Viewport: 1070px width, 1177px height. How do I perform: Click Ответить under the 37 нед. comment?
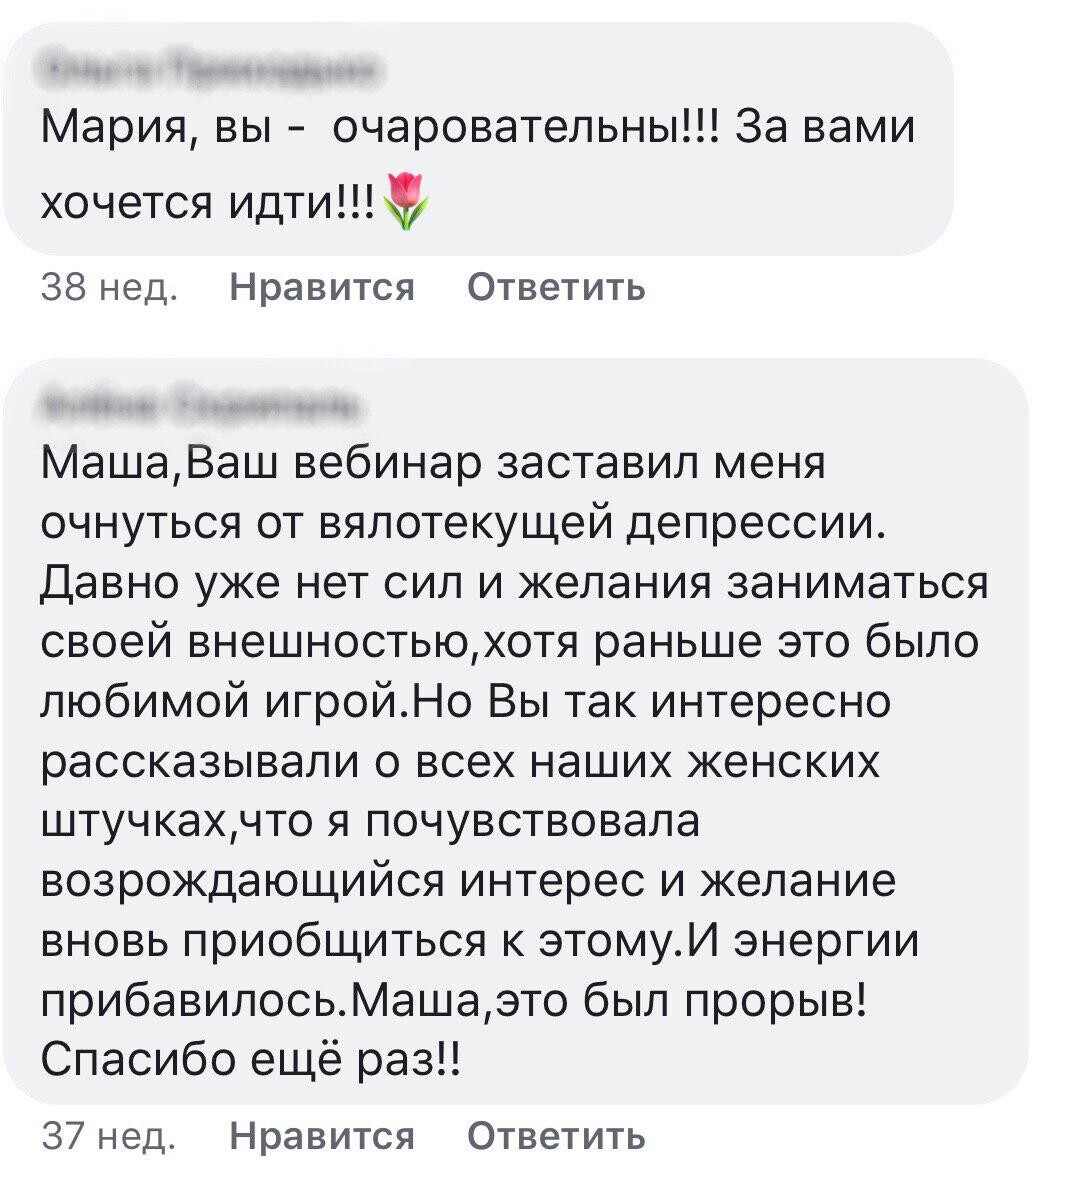(556, 1136)
